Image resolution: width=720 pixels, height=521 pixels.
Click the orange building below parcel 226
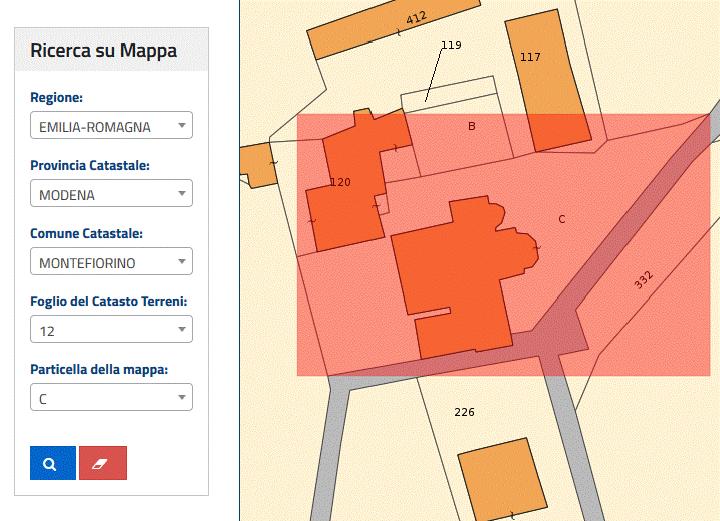click(x=503, y=480)
